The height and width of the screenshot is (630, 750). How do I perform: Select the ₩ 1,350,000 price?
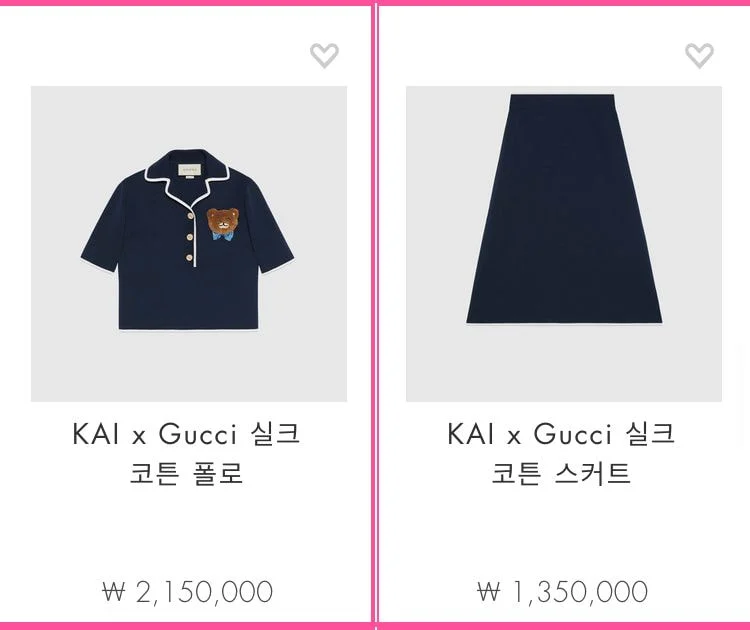click(562, 592)
